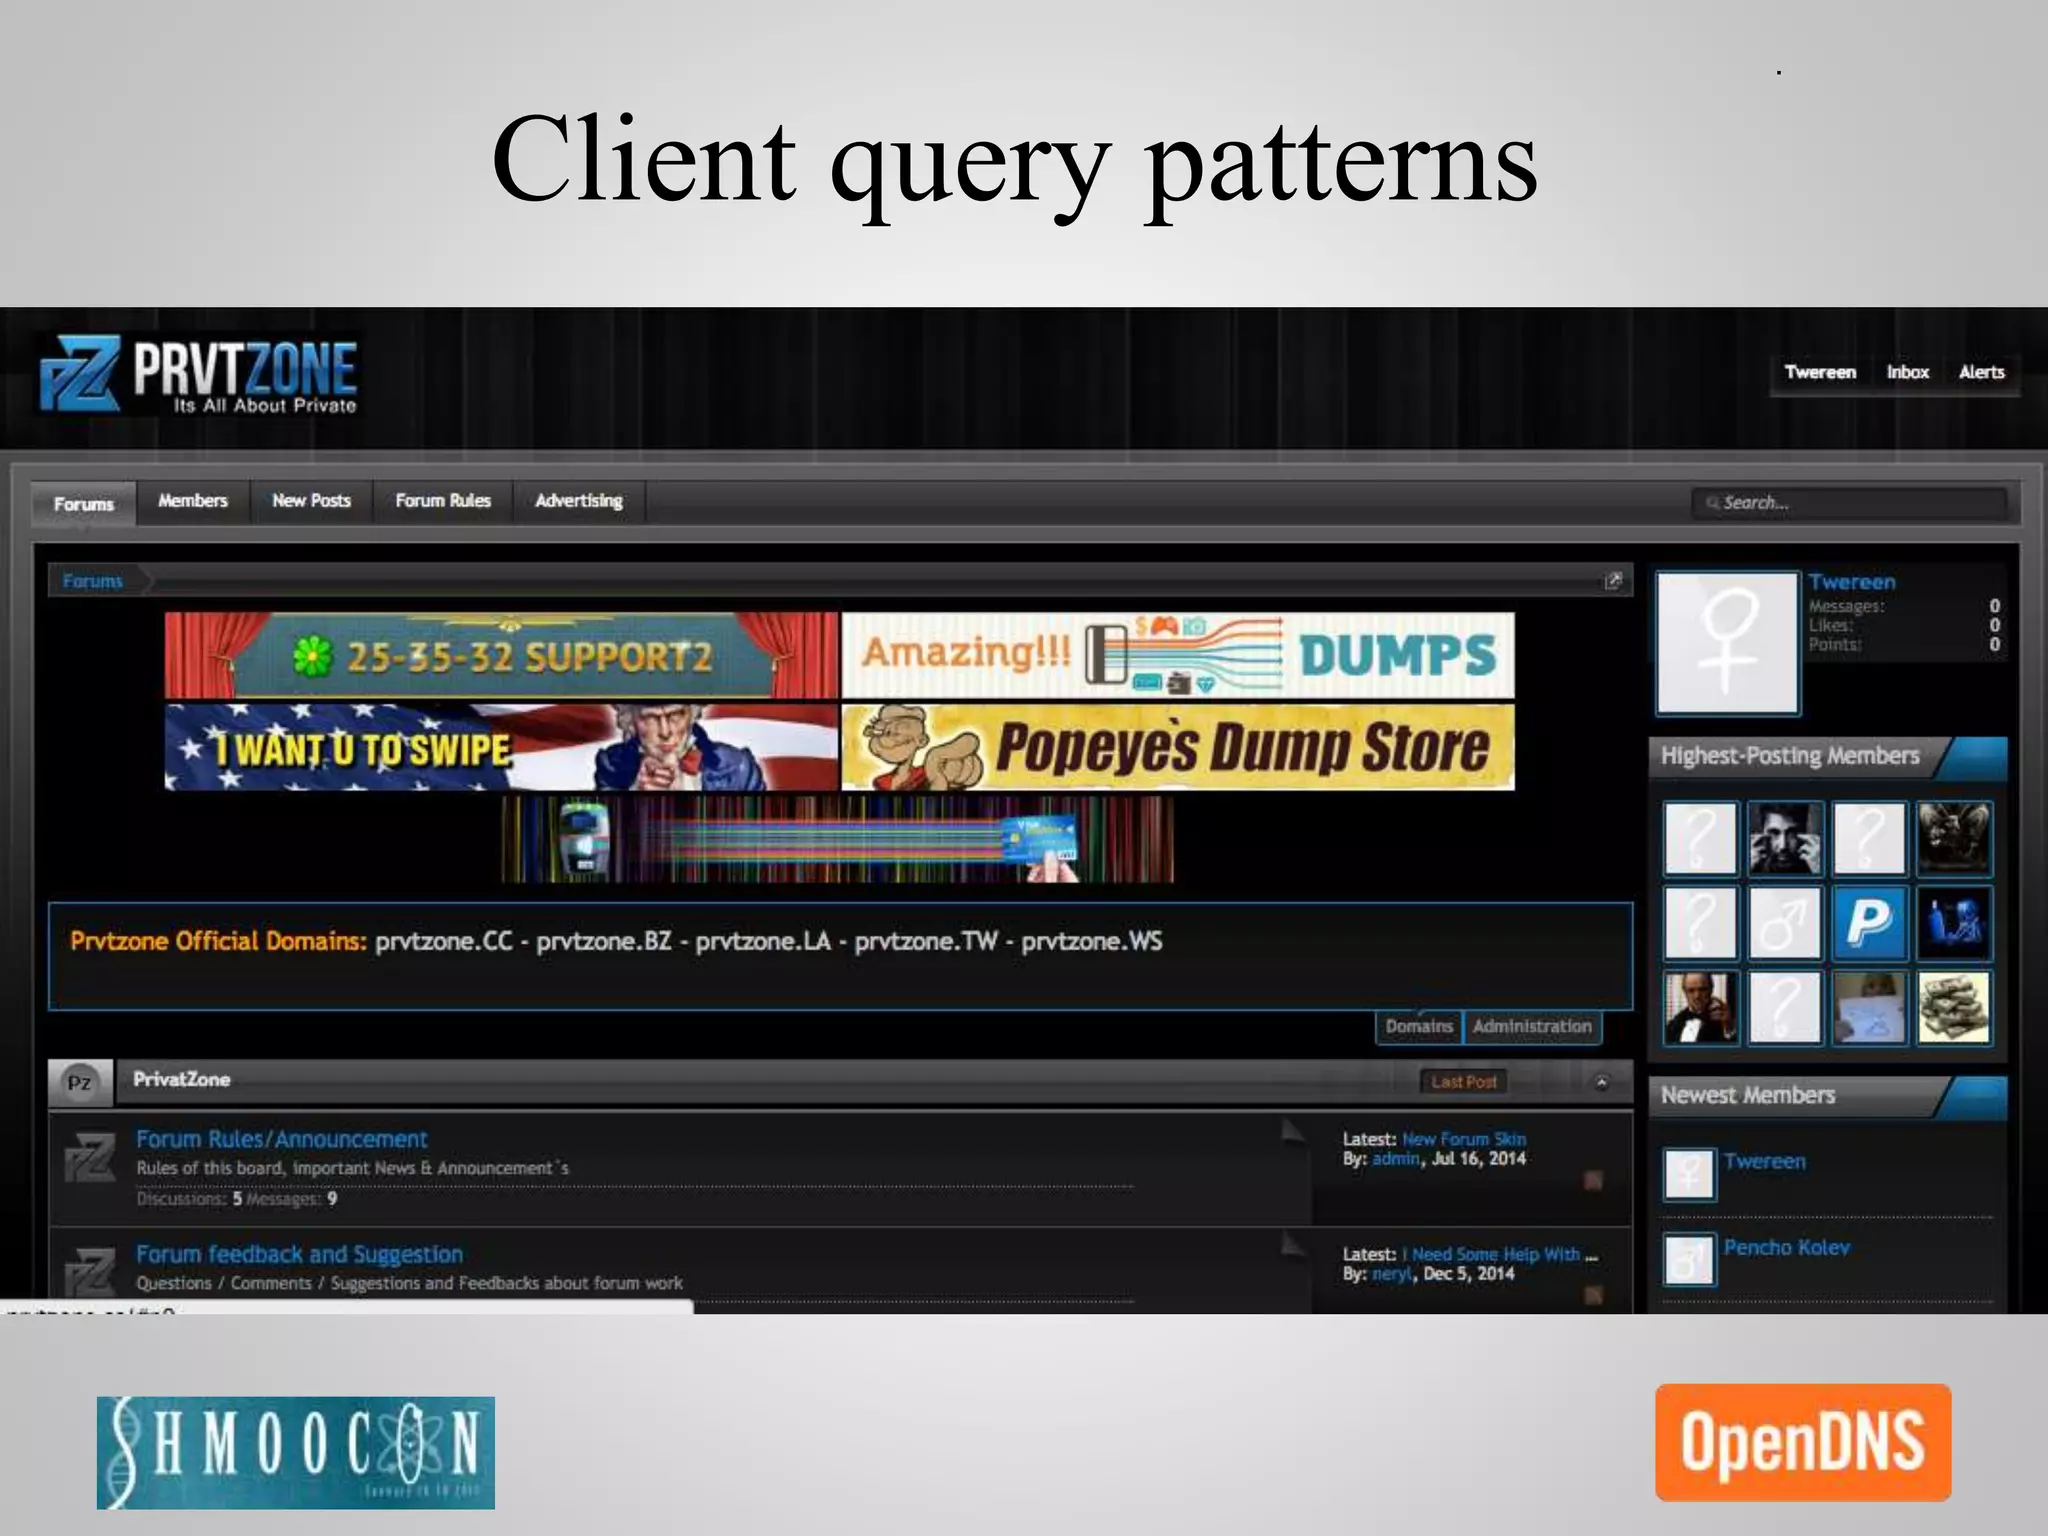This screenshot has width=2048, height=1536.
Task: Click Pencho Kolev's small avatar
Action: 1689,1259
